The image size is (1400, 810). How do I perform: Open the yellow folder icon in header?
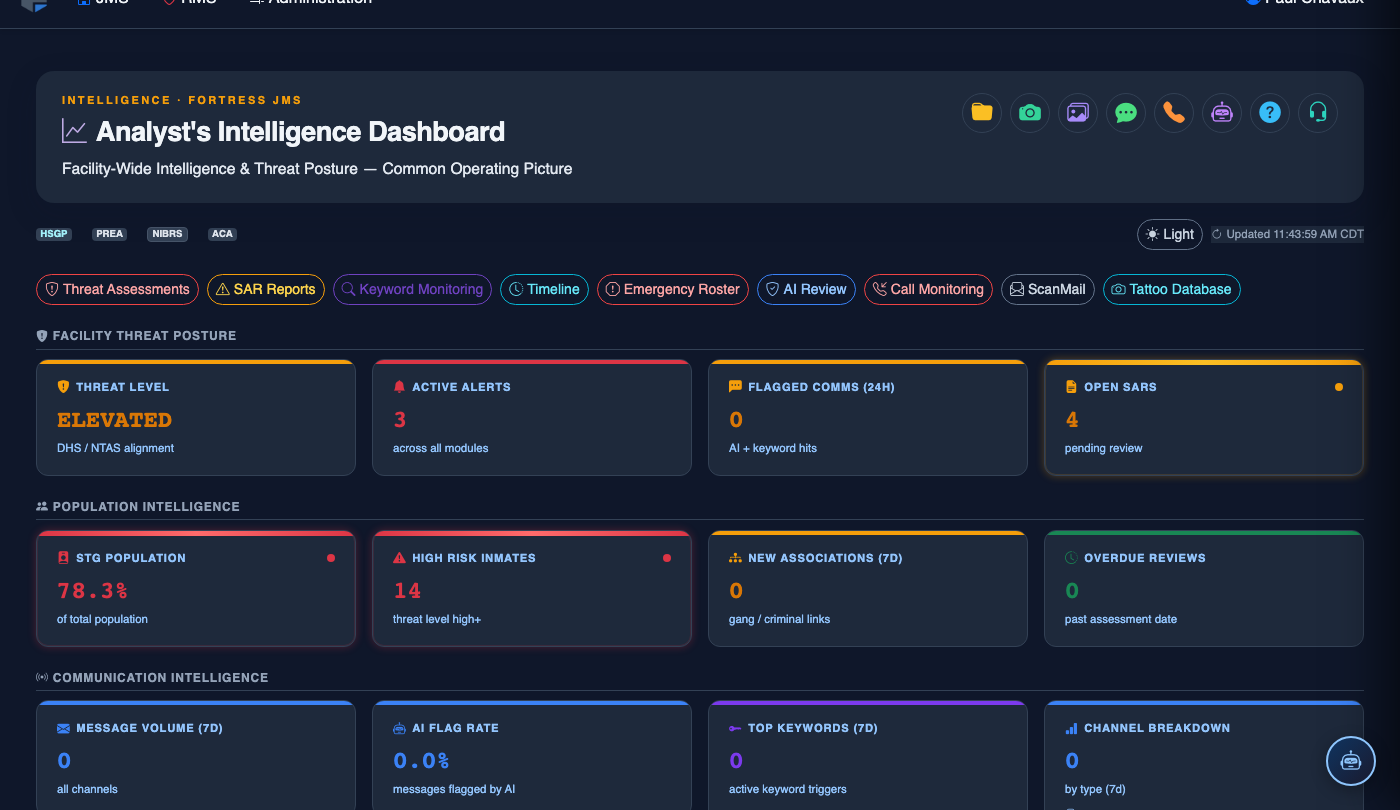pos(982,113)
